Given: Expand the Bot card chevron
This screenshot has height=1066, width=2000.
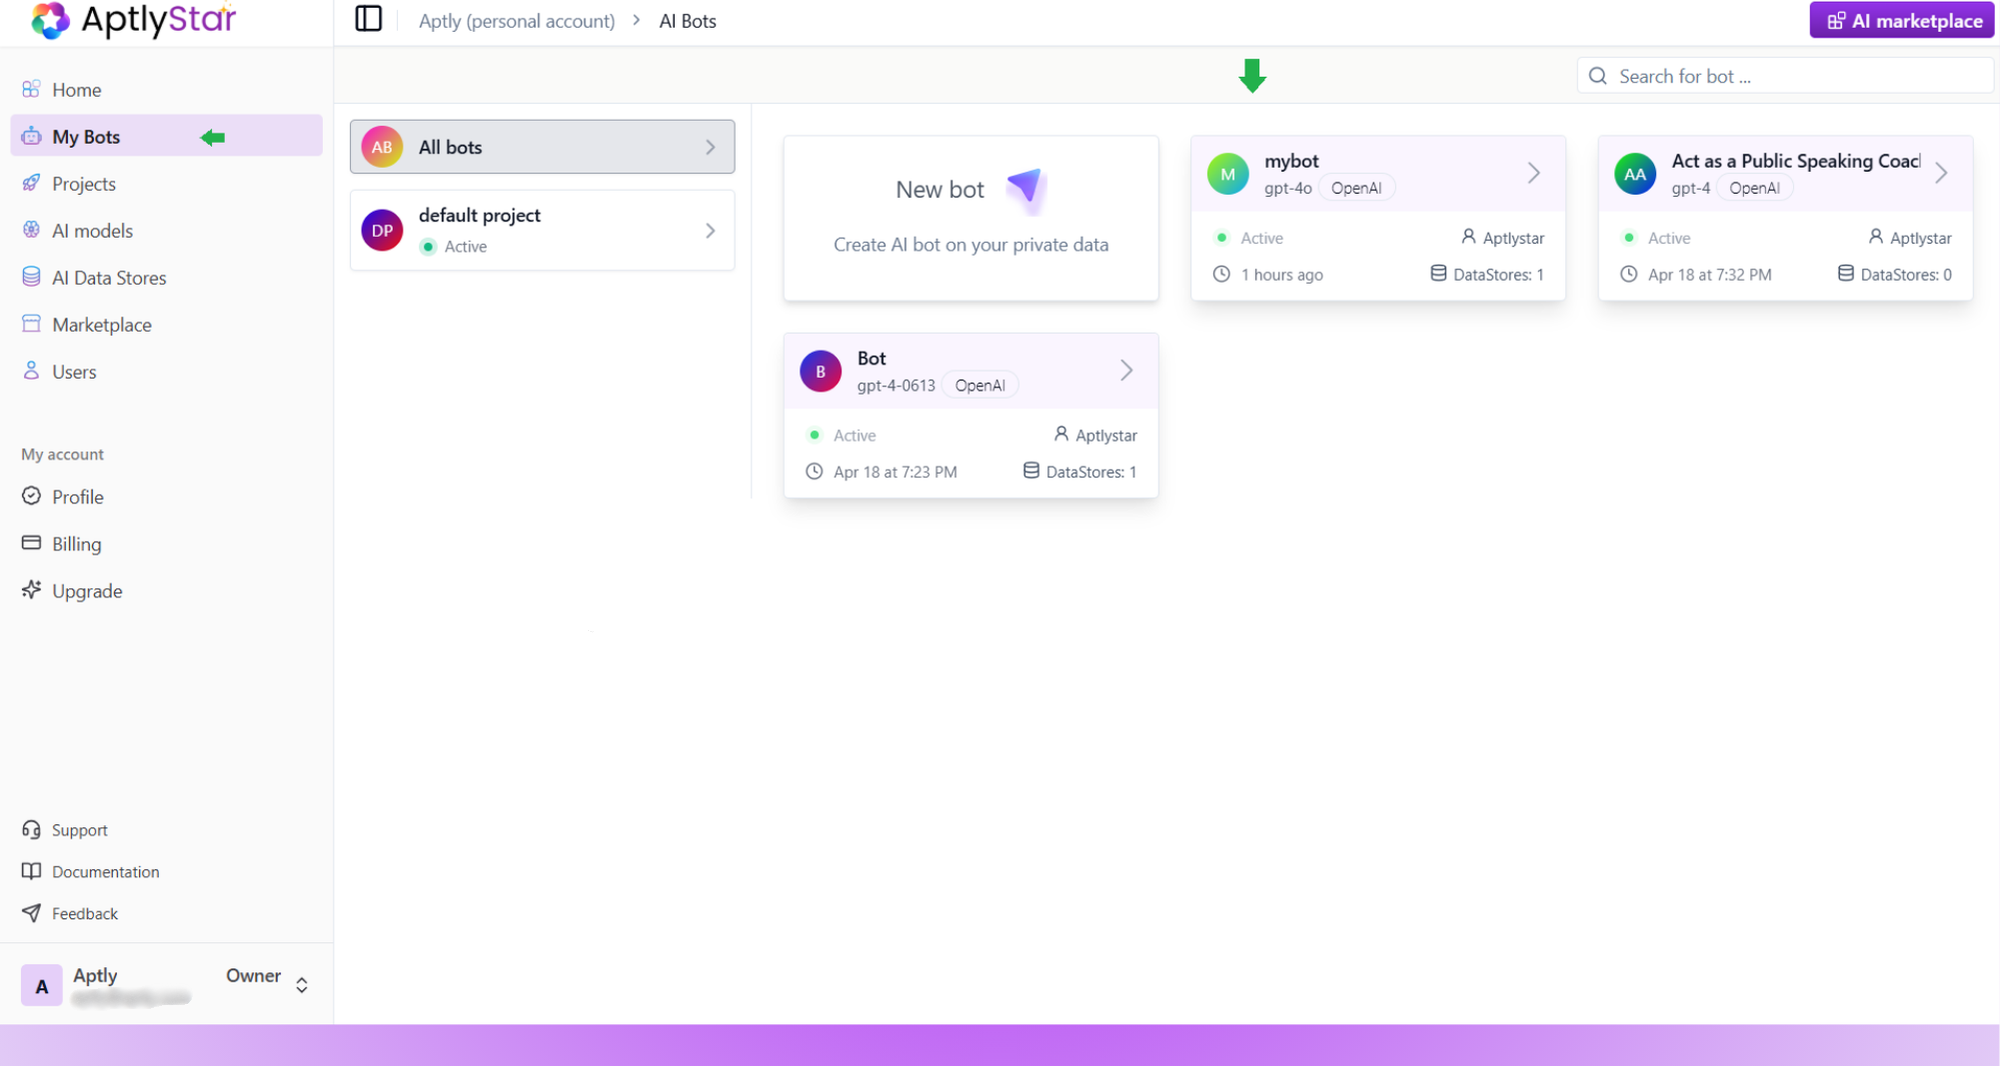Looking at the screenshot, I should (1127, 370).
